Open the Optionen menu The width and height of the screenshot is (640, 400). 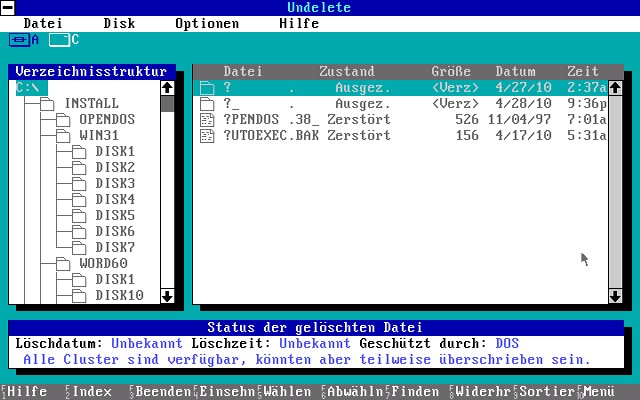point(207,23)
